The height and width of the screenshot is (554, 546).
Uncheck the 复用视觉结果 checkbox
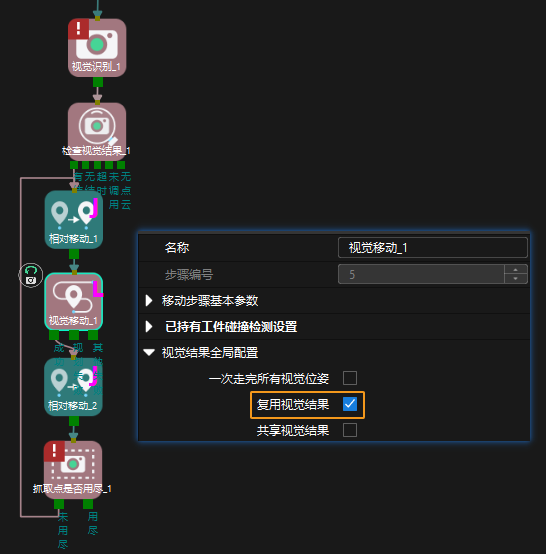click(350, 404)
